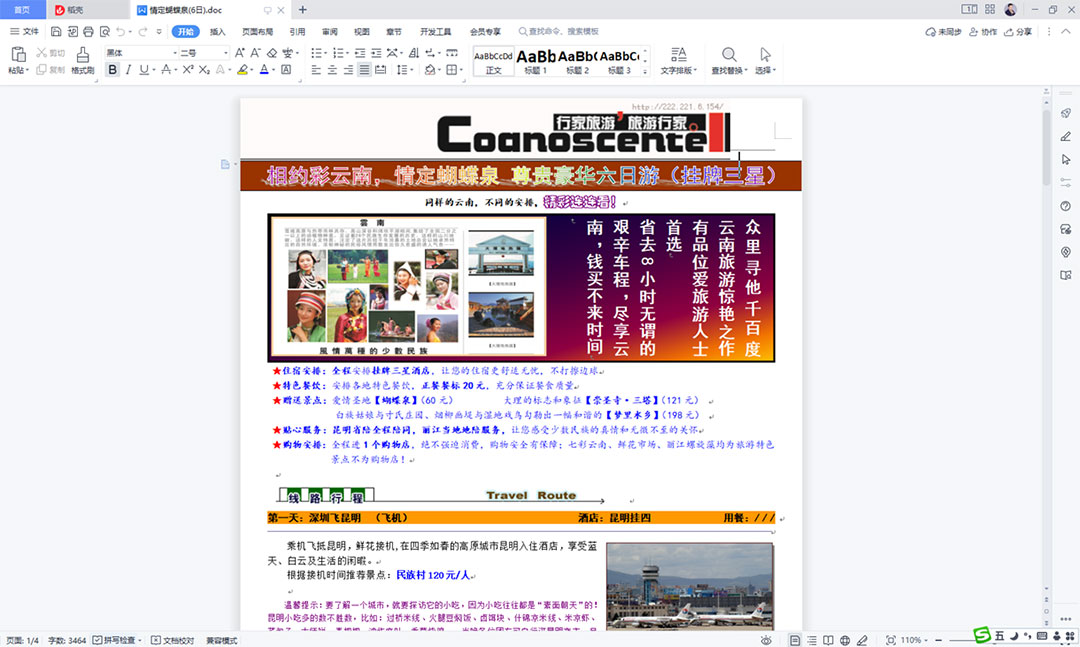
Task: Apply the 正文 (Body) style
Action: pyautogui.click(x=493, y=60)
